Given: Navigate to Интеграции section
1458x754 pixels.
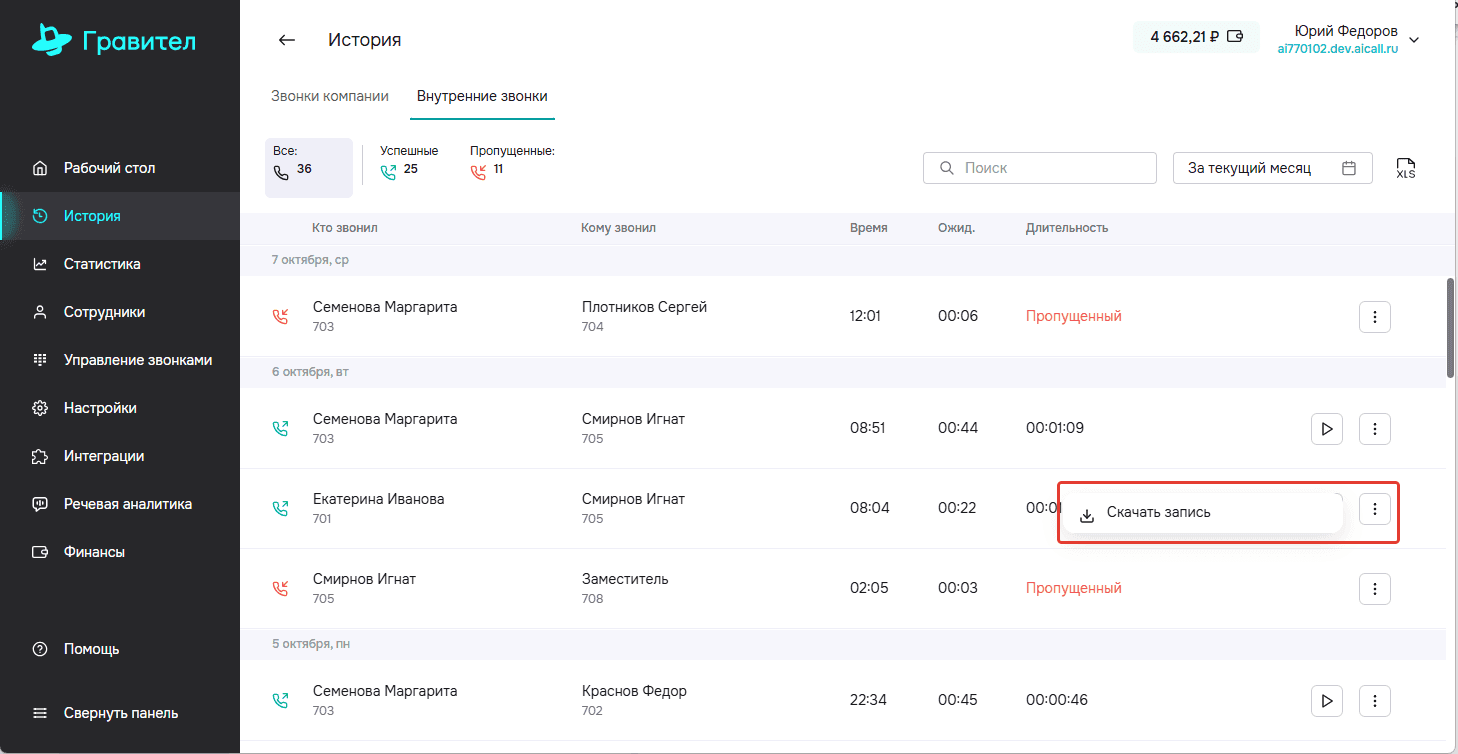Looking at the screenshot, I should [120, 456].
